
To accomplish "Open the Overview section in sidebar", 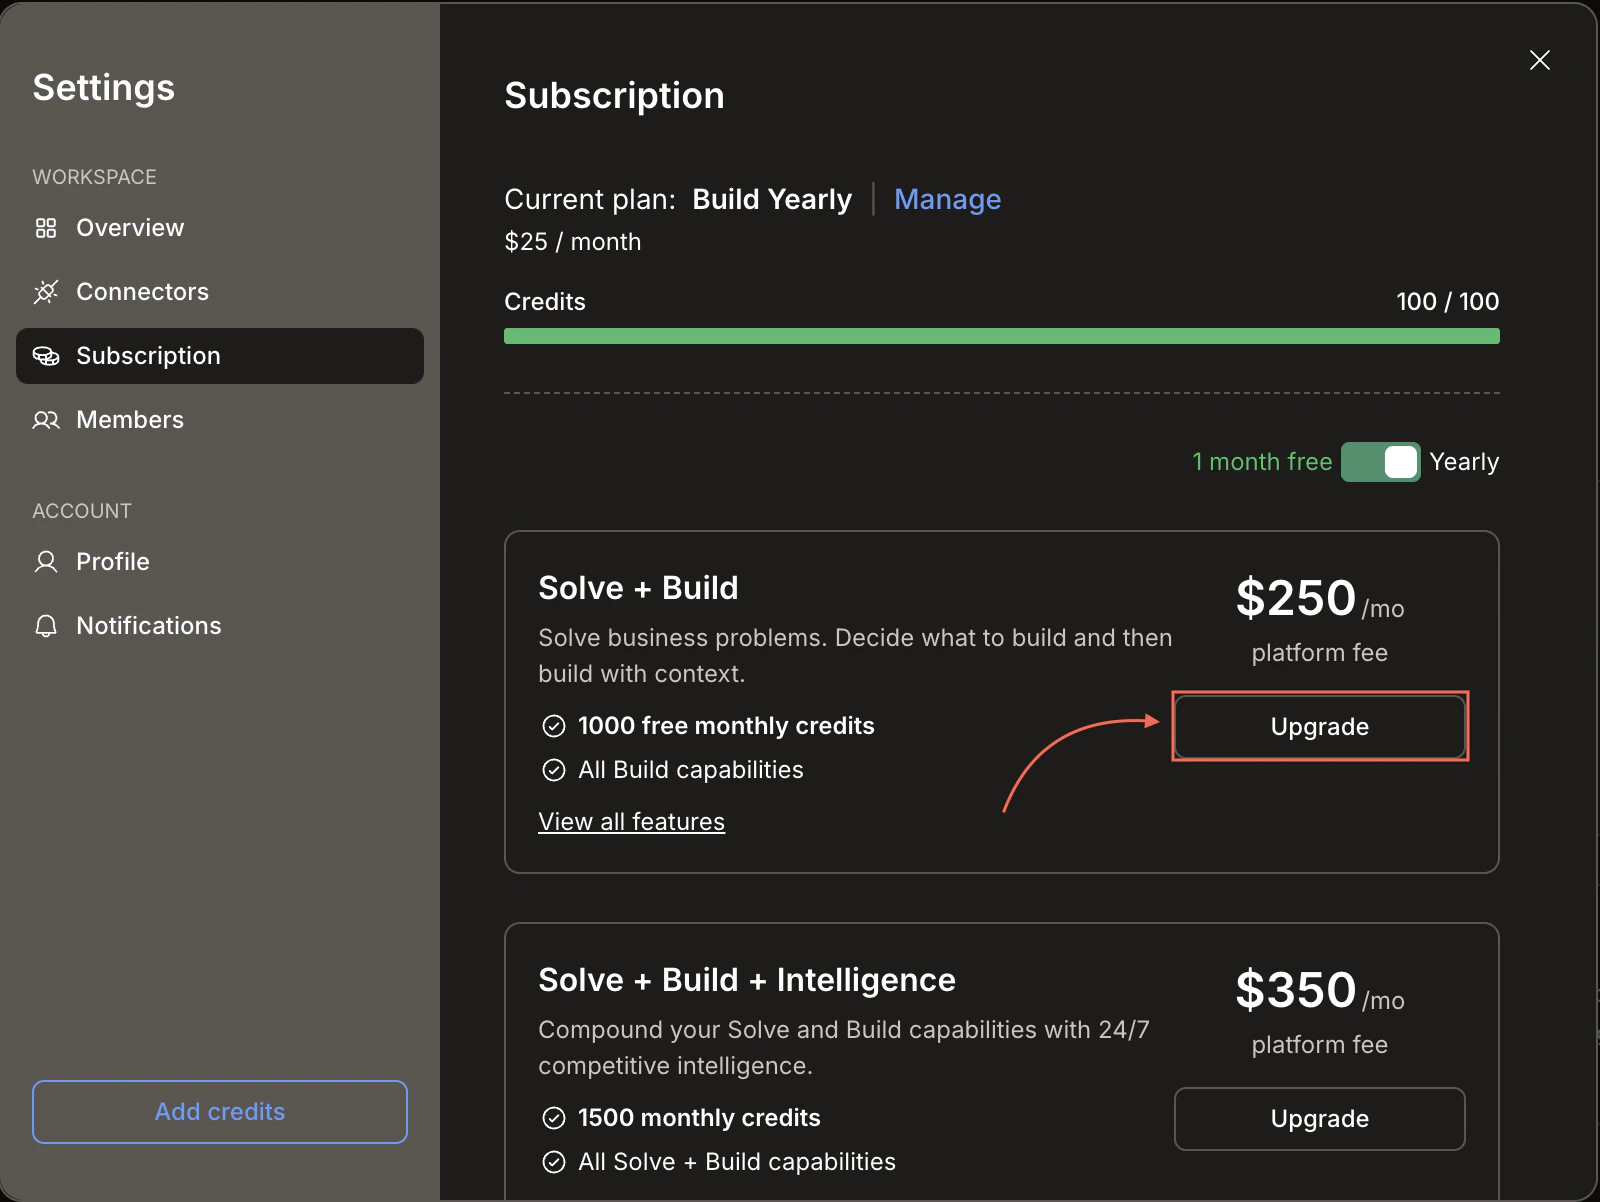I will pos(130,227).
